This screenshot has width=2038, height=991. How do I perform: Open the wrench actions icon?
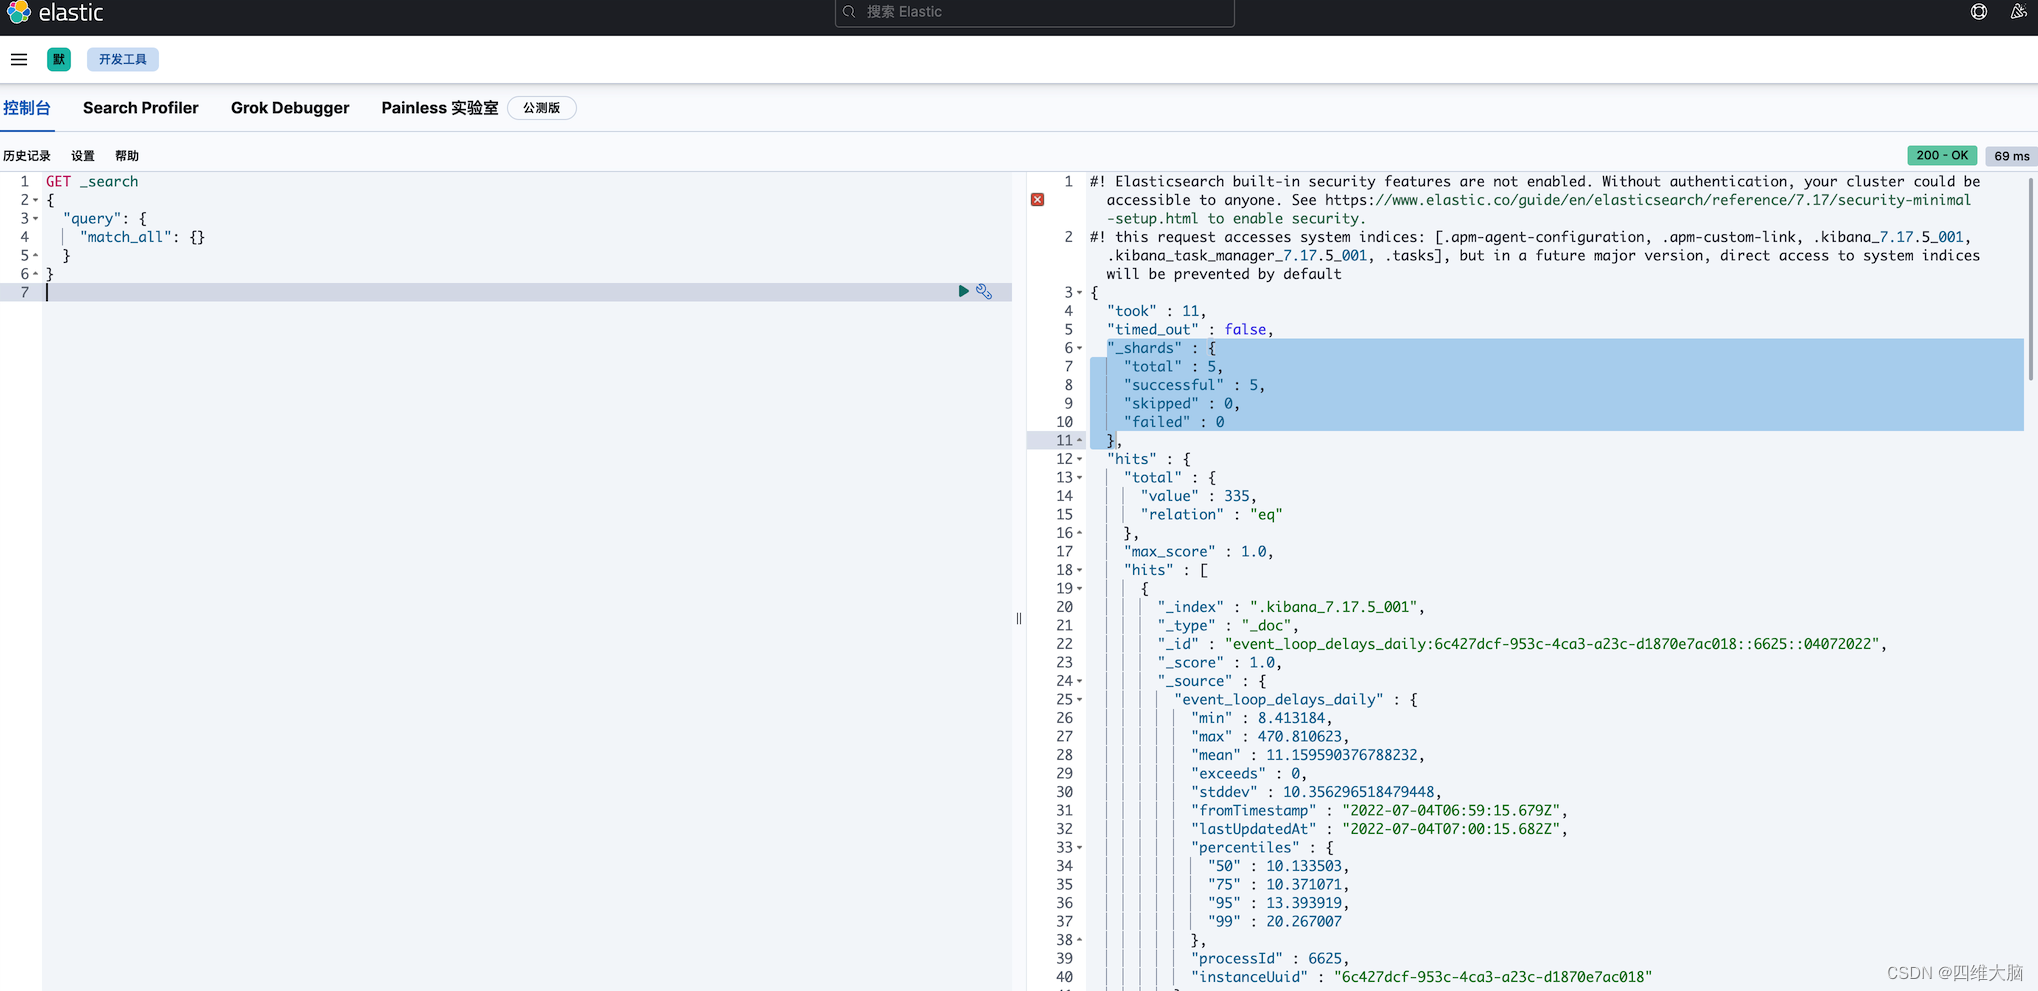point(984,291)
